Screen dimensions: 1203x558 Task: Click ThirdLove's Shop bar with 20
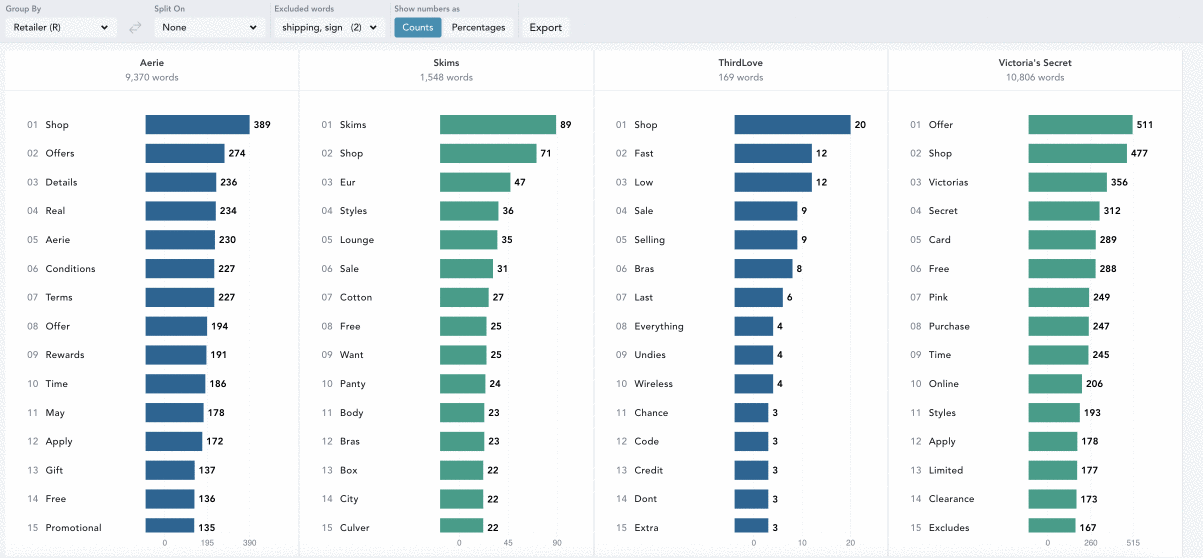pyautogui.click(x=792, y=125)
